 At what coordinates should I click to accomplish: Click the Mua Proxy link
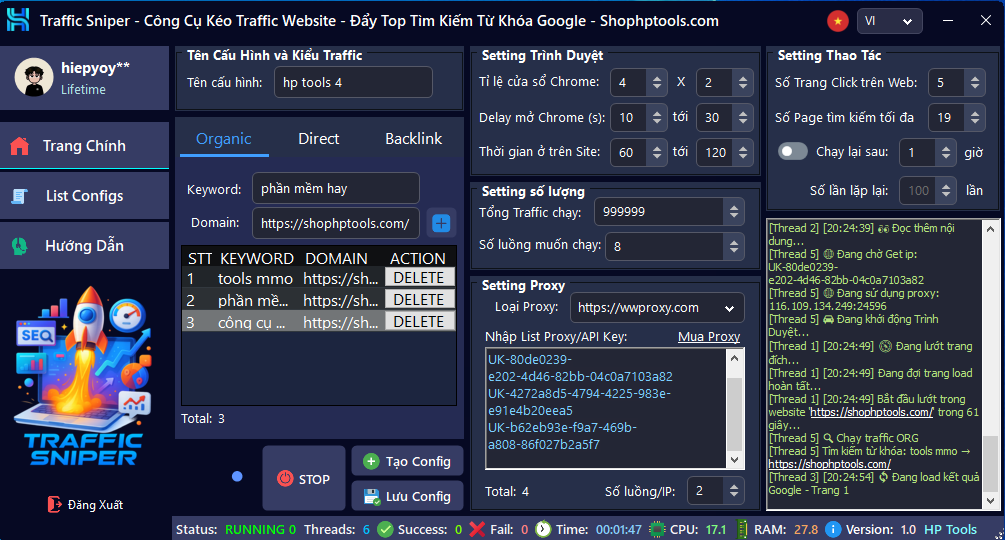[709, 336]
